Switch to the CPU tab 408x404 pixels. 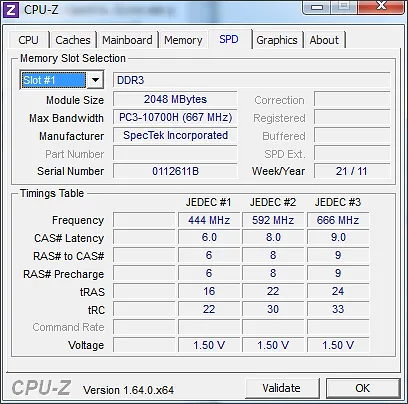[x=28, y=40]
